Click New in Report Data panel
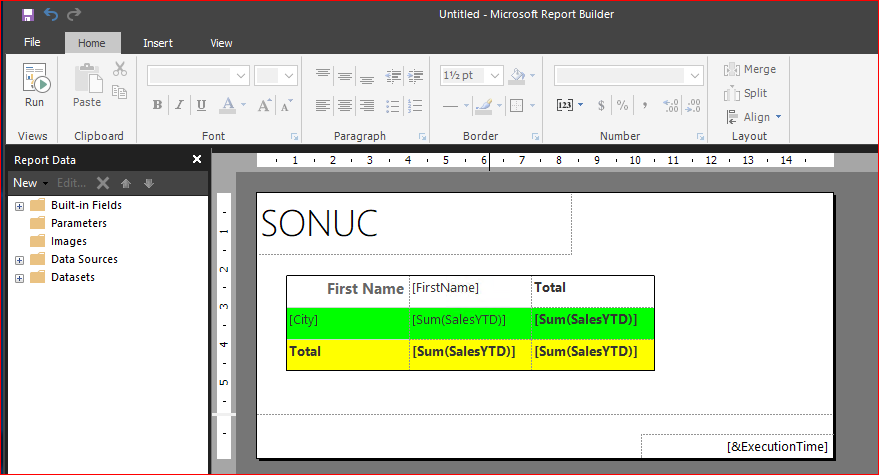Viewport: 879px width, 475px height. pos(25,183)
